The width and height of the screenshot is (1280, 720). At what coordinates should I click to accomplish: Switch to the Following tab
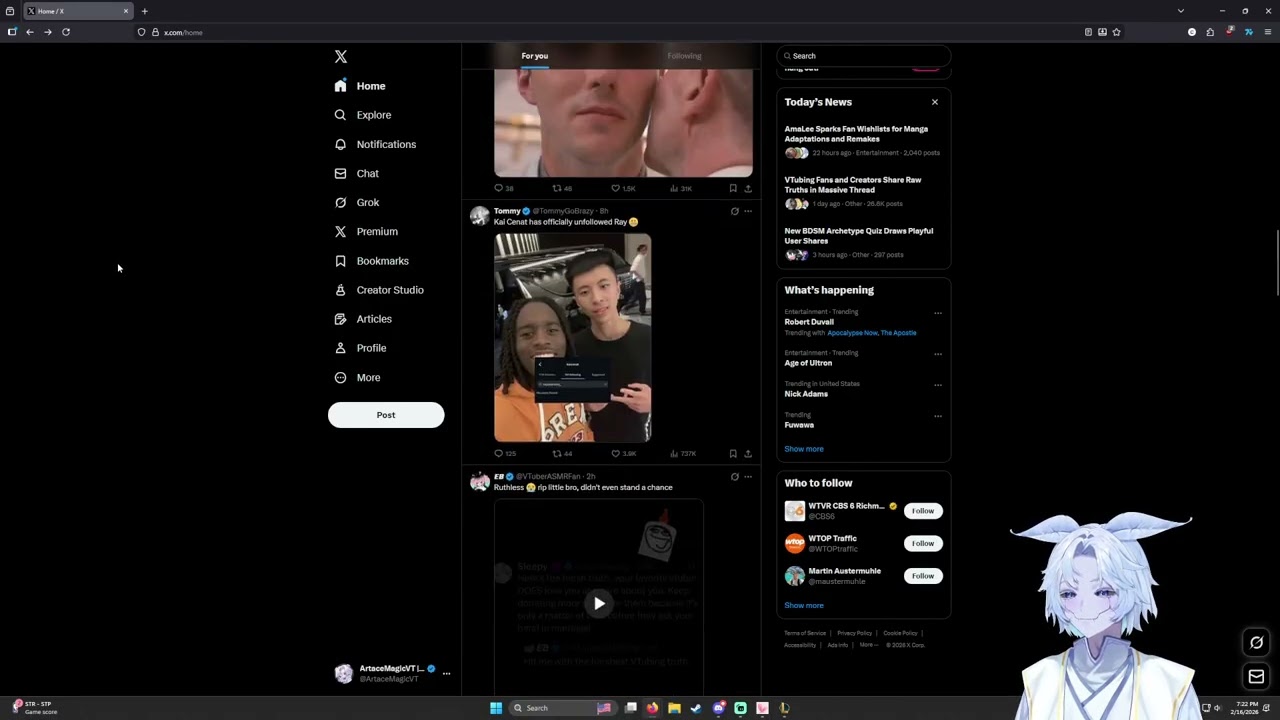tap(684, 56)
